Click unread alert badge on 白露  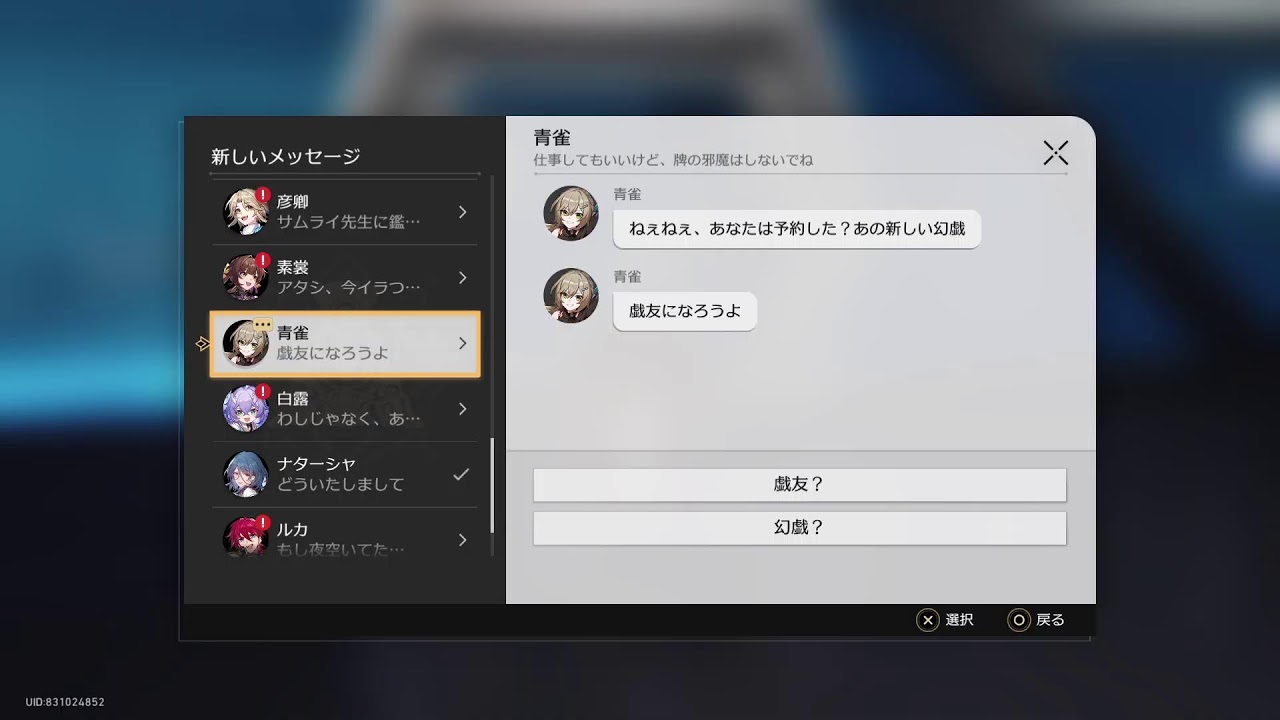(x=263, y=392)
